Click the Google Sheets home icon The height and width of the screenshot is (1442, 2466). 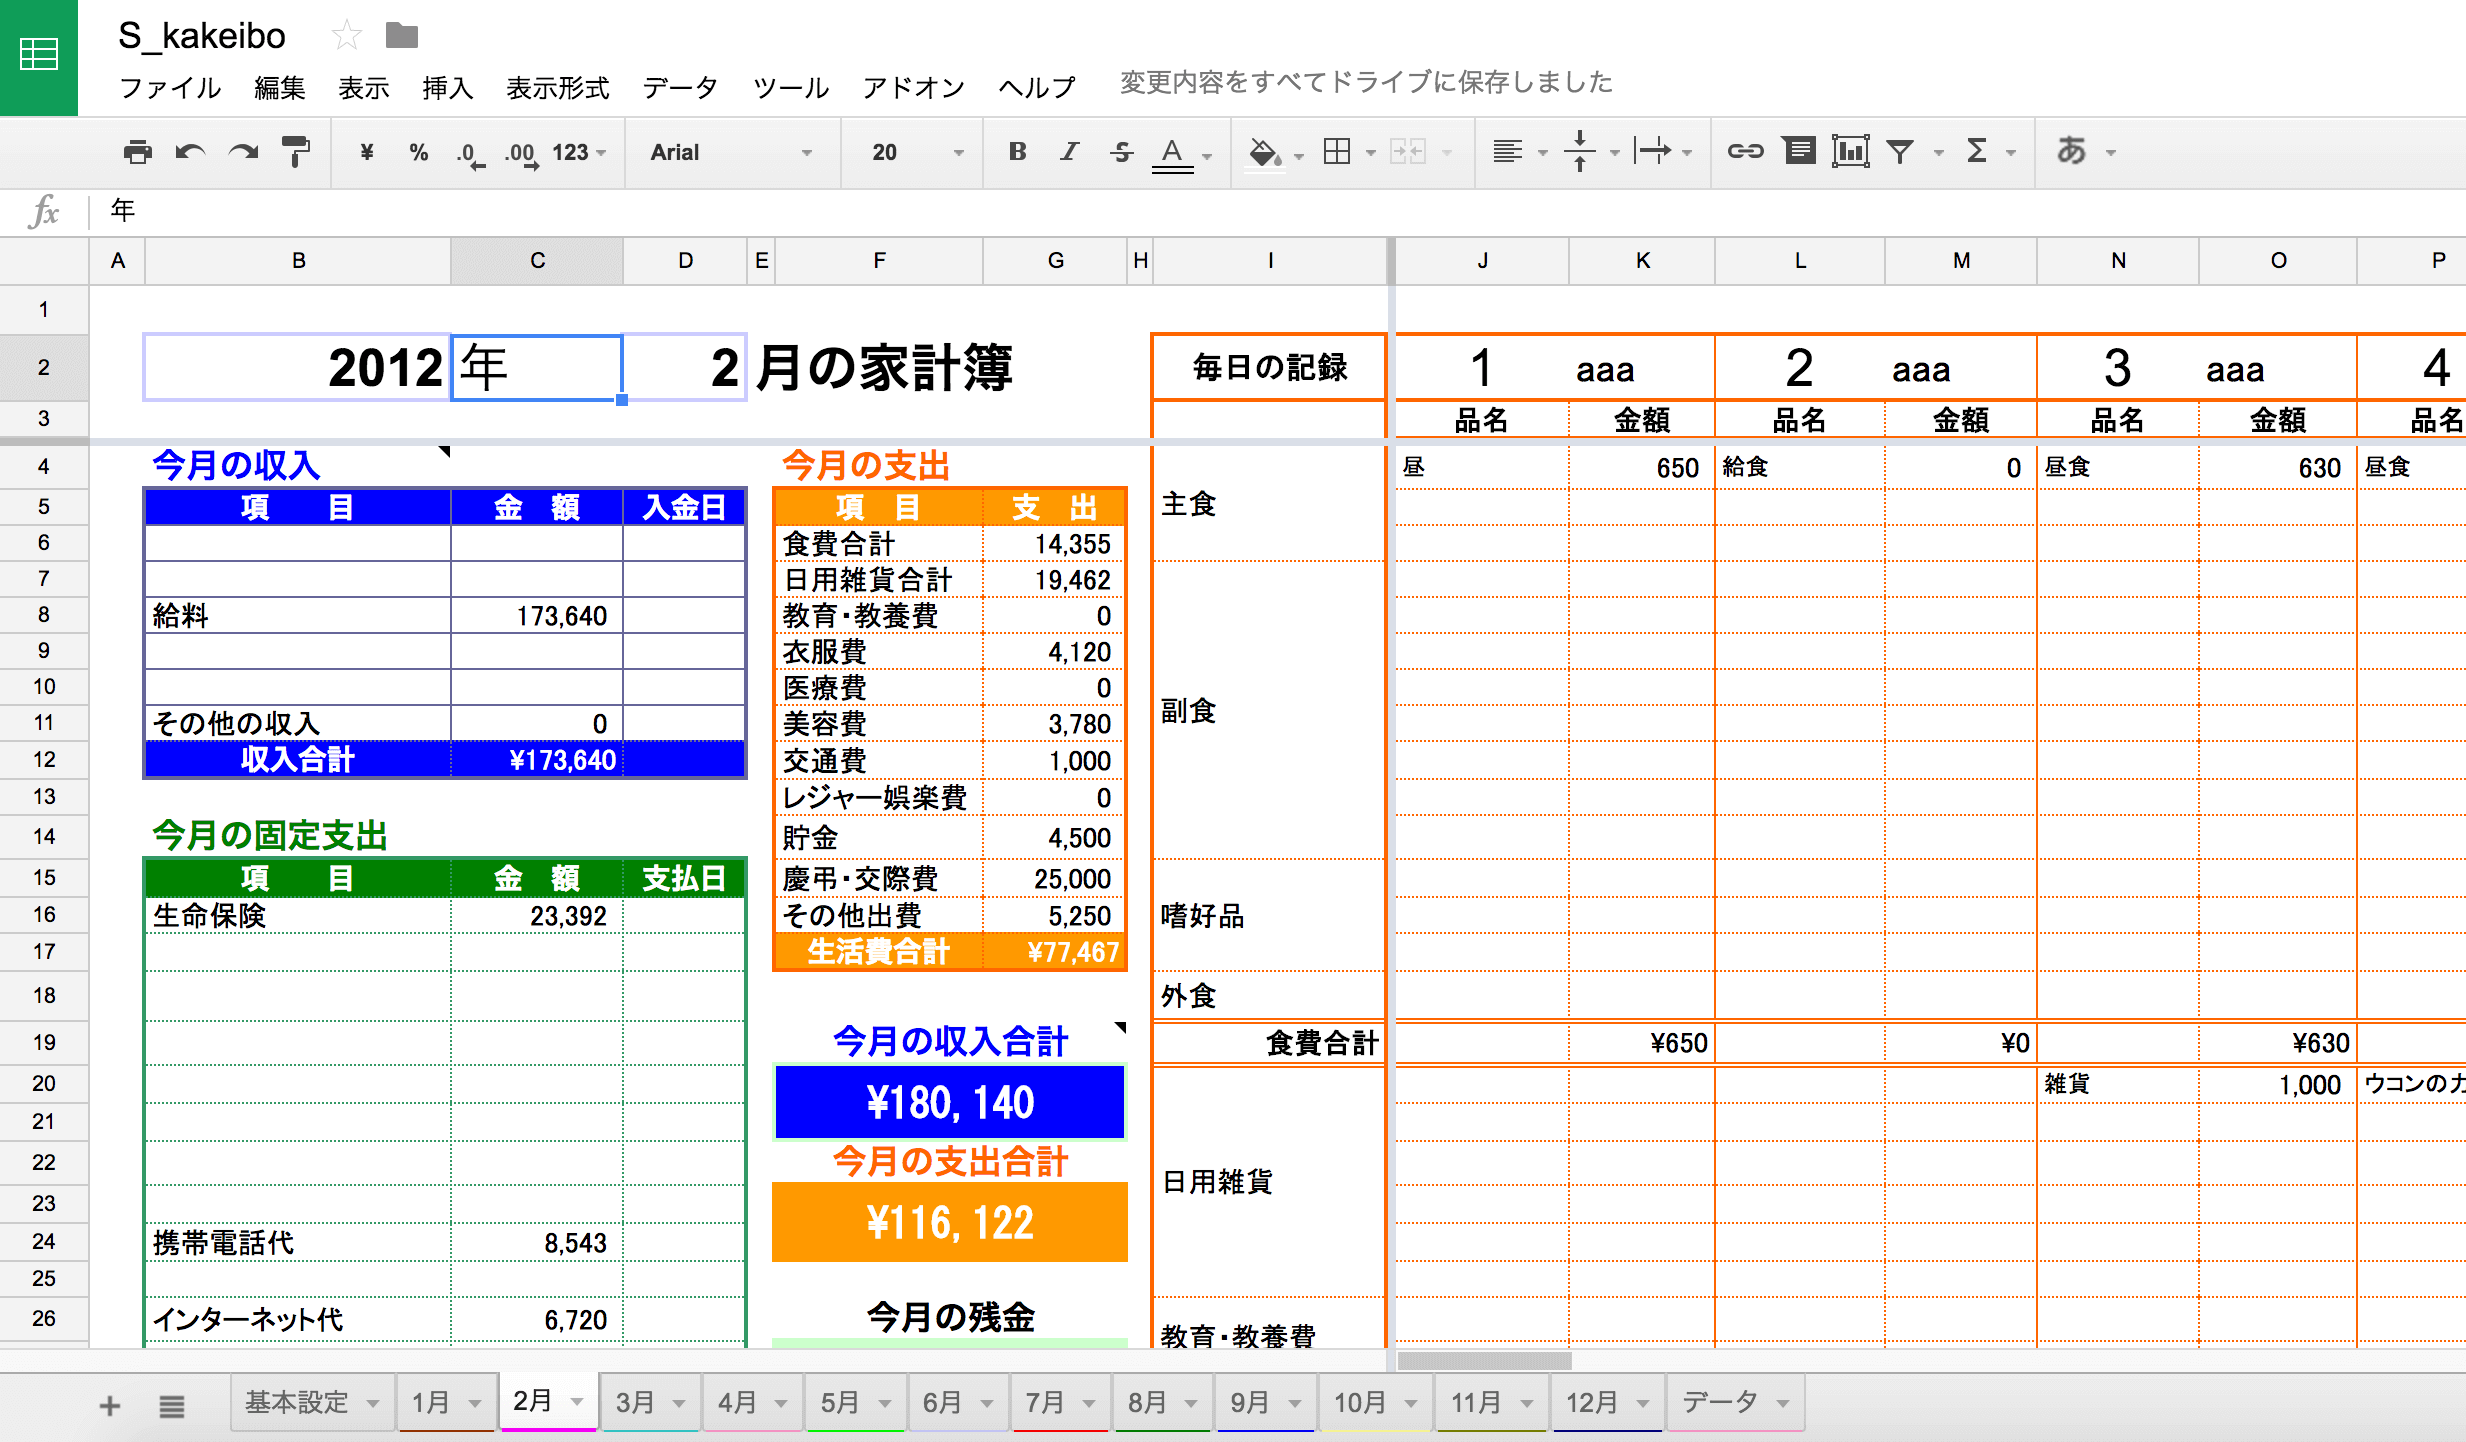tap(39, 55)
